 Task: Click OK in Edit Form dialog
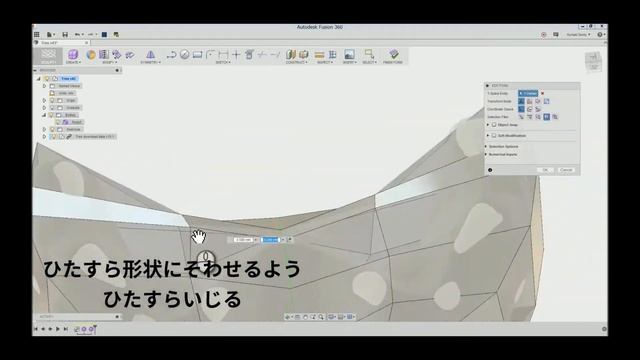(x=545, y=170)
